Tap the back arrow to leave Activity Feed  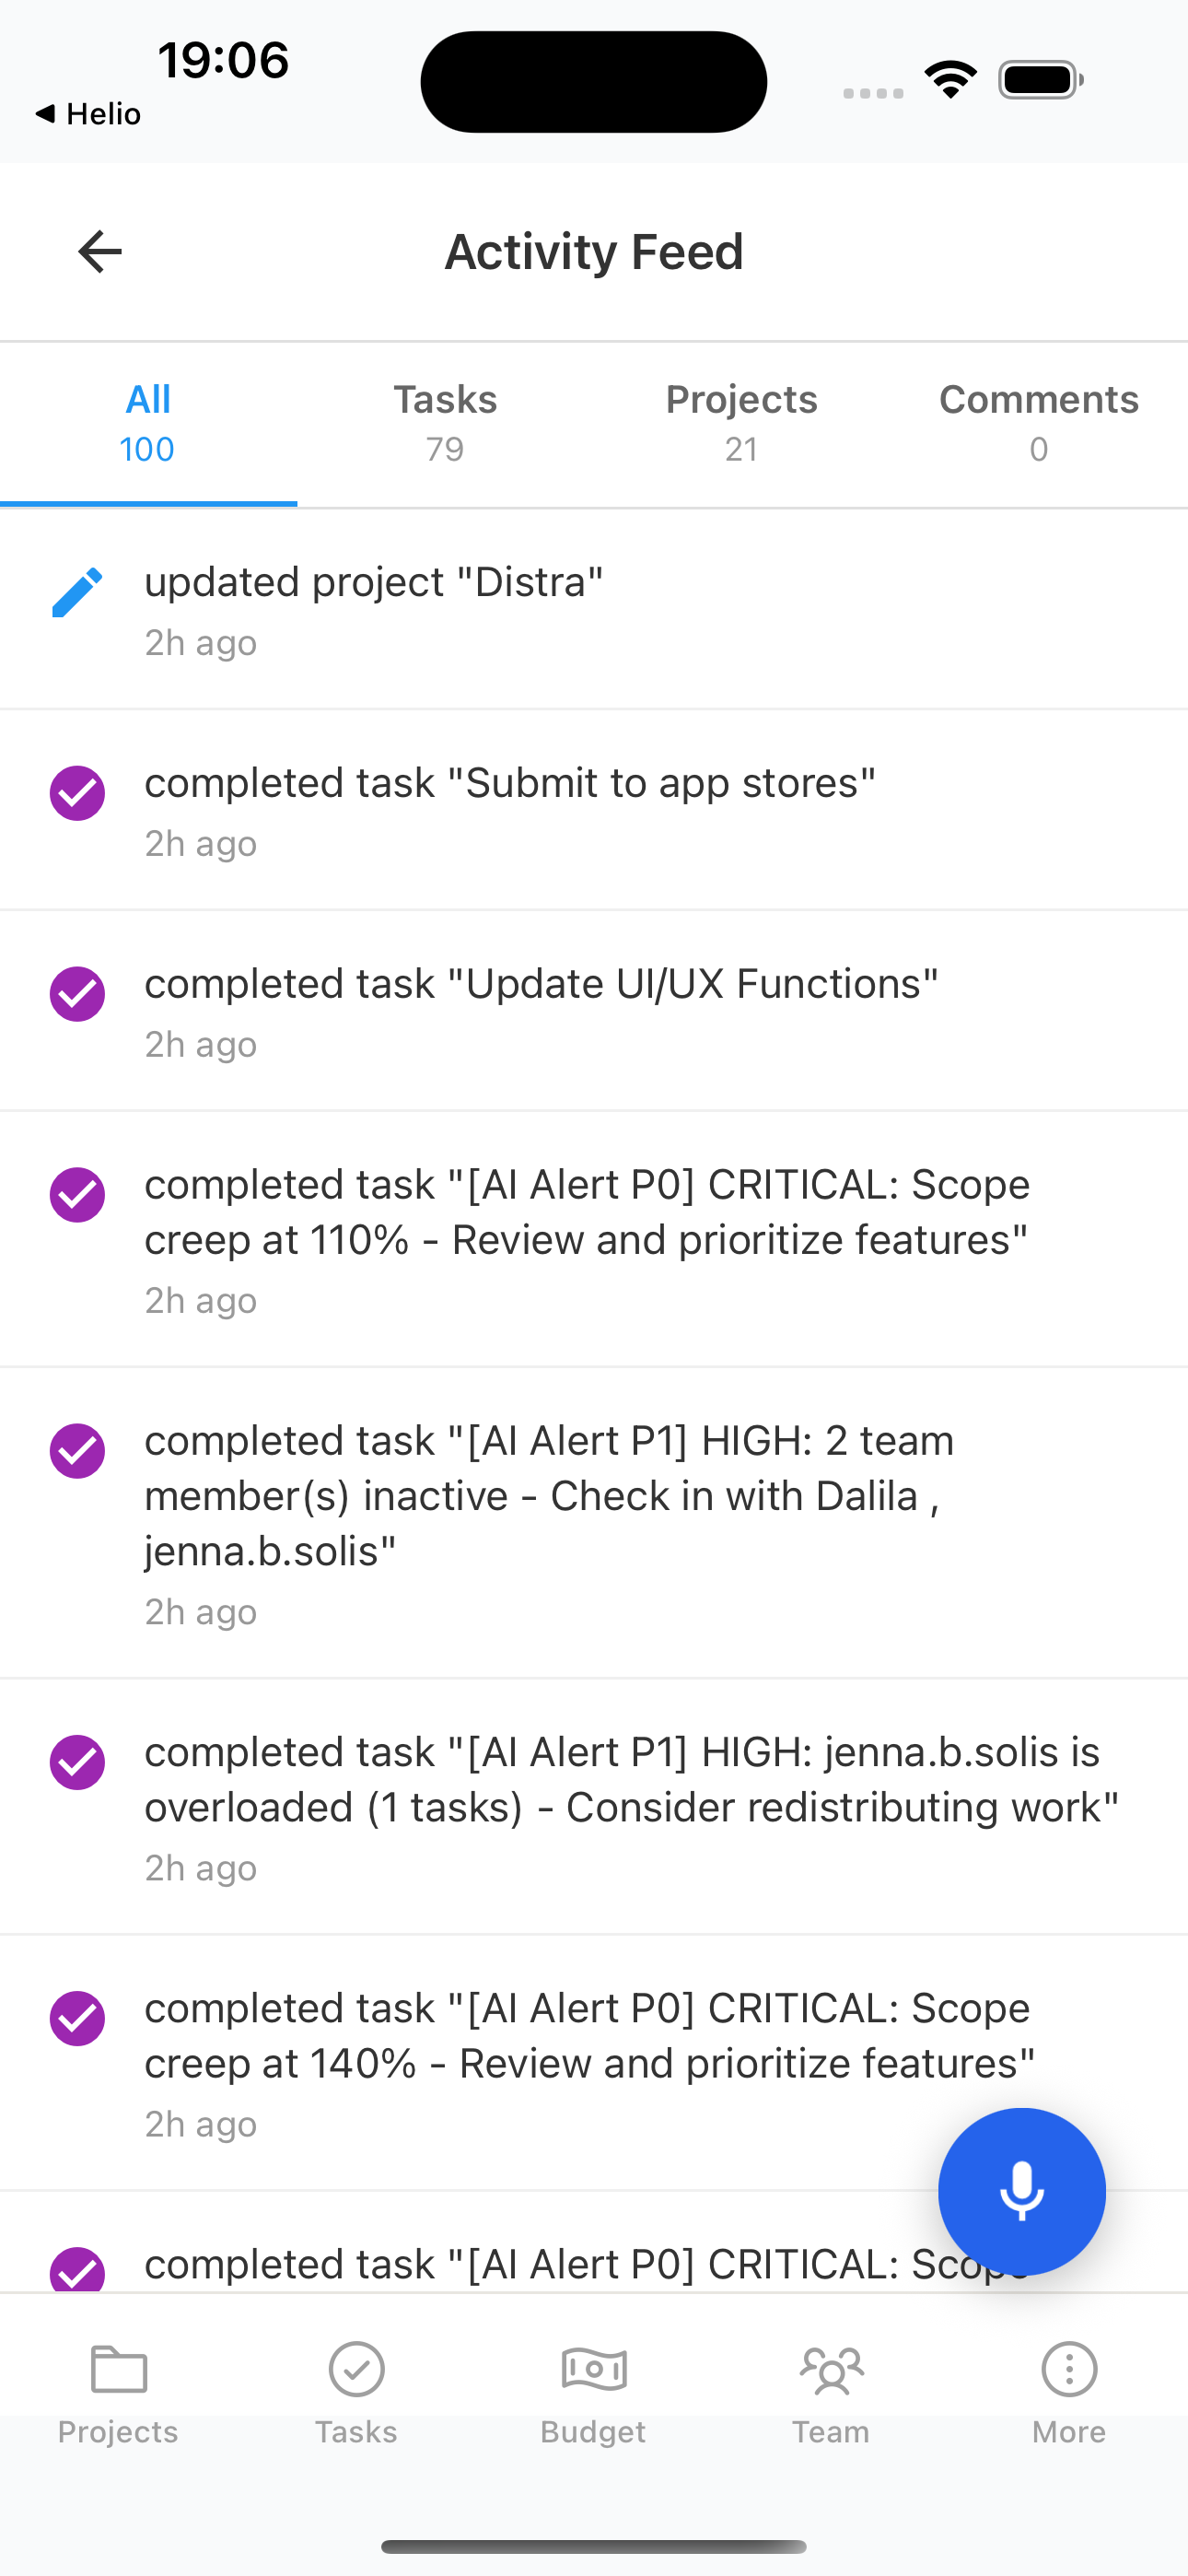click(98, 251)
